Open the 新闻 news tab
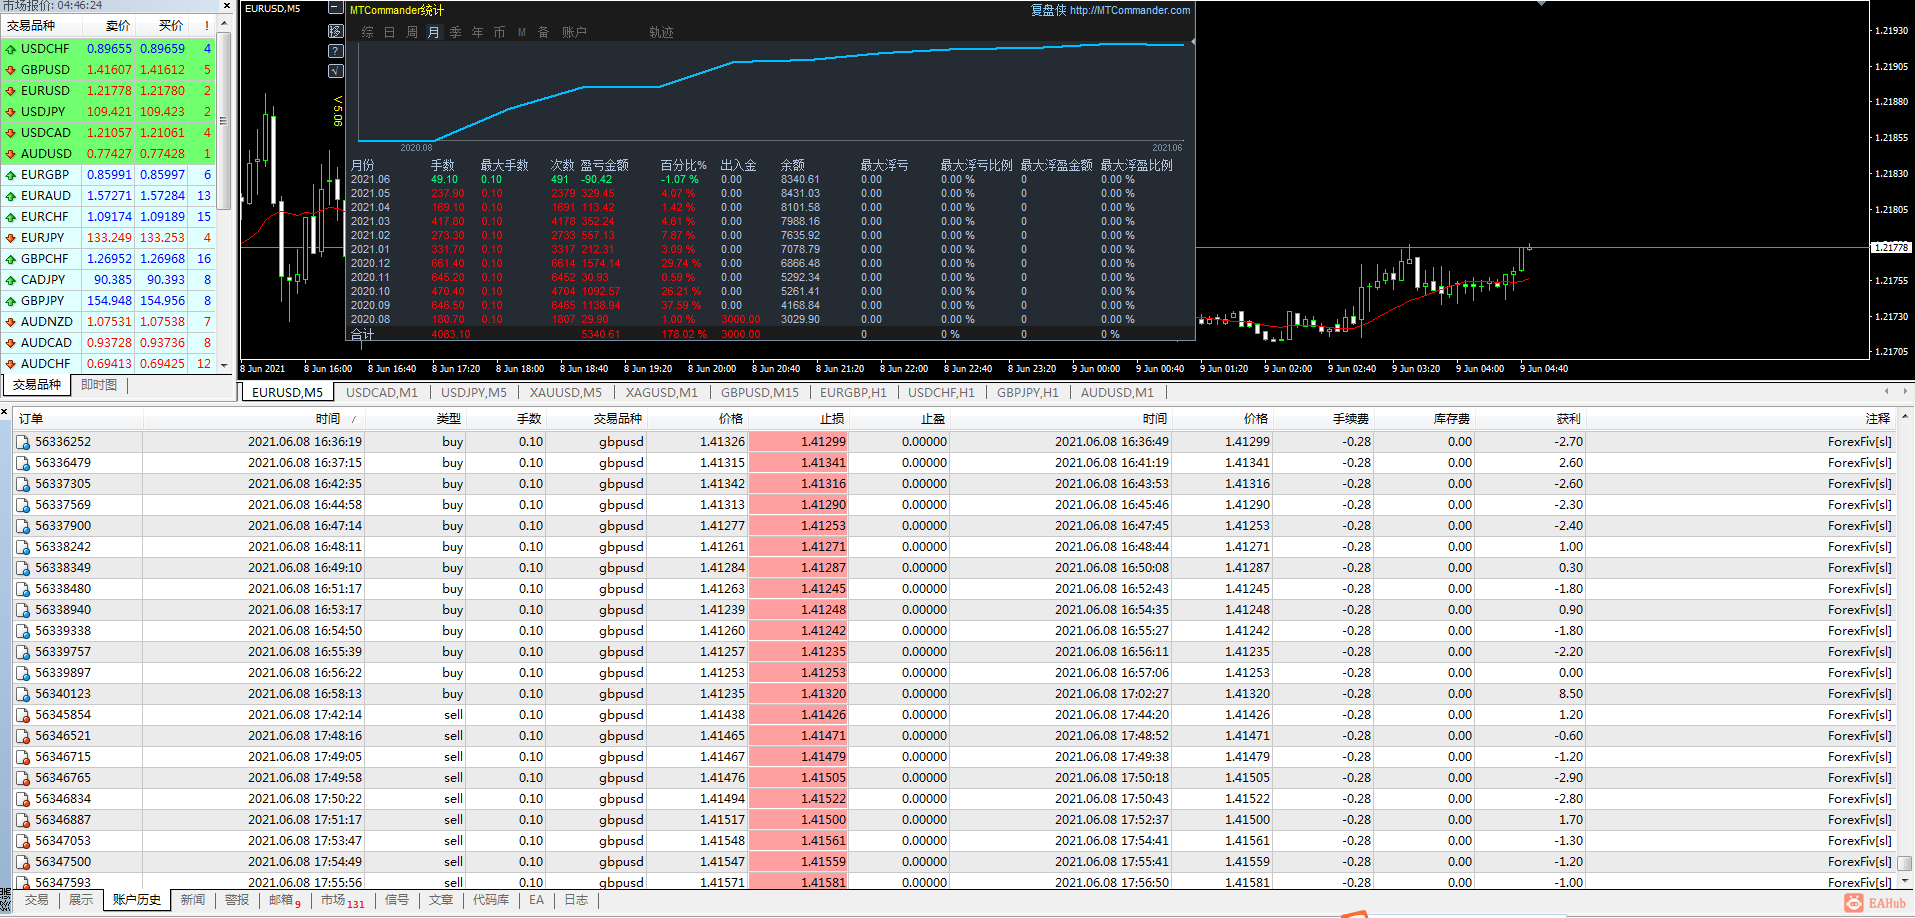The image size is (1915, 918). (193, 900)
